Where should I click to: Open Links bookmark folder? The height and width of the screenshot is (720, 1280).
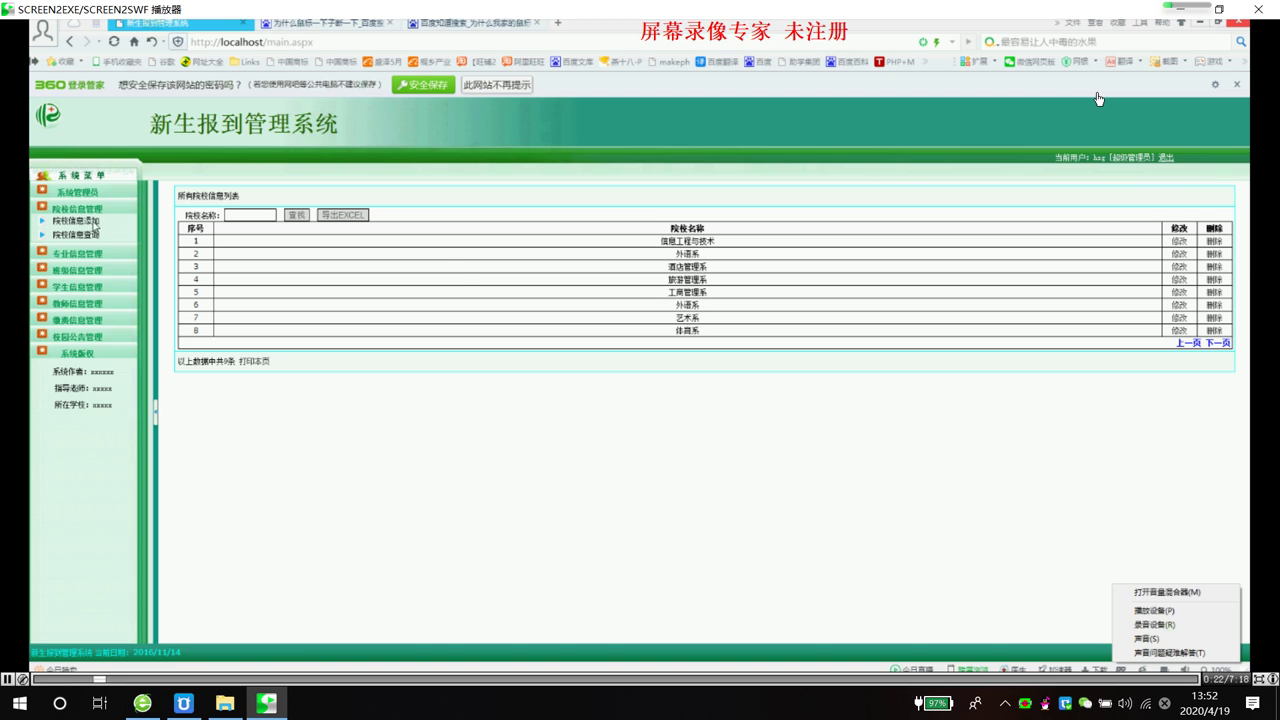pos(245,62)
